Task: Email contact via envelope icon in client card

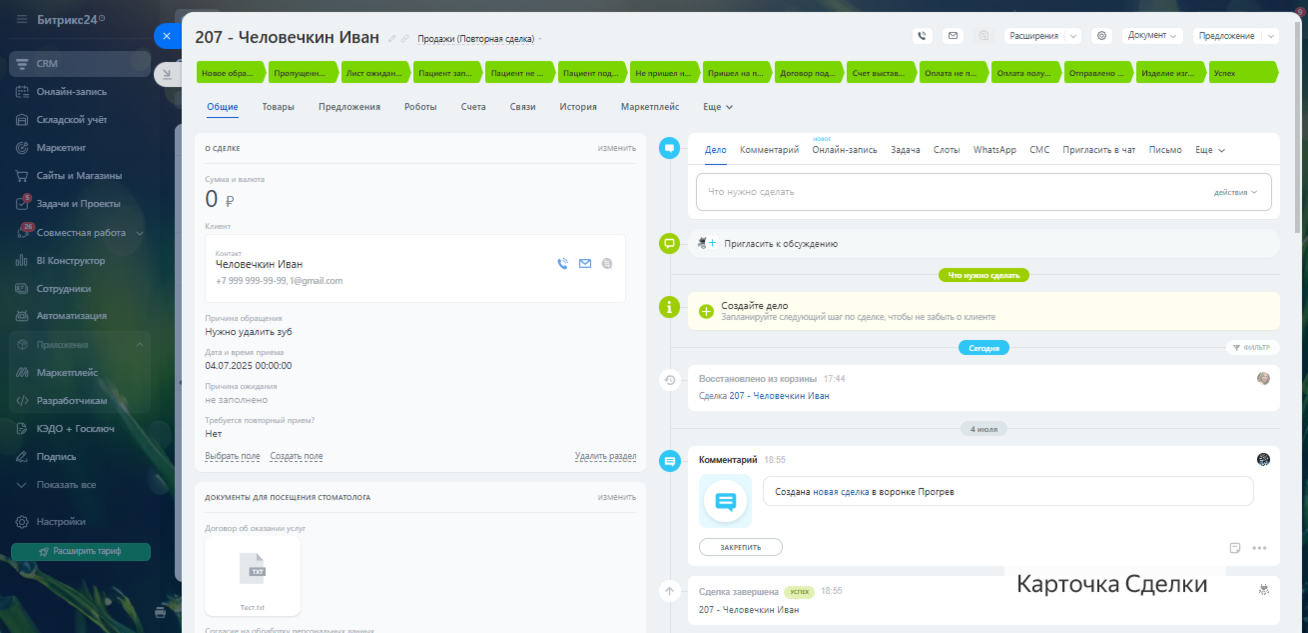Action: [x=585, y=264]
